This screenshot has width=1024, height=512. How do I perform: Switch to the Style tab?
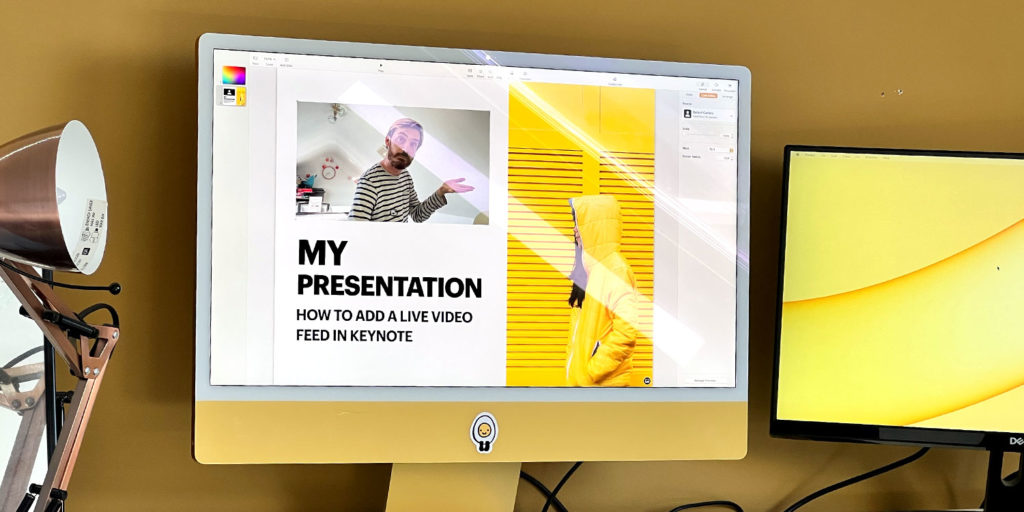click(x=689, y=96)
